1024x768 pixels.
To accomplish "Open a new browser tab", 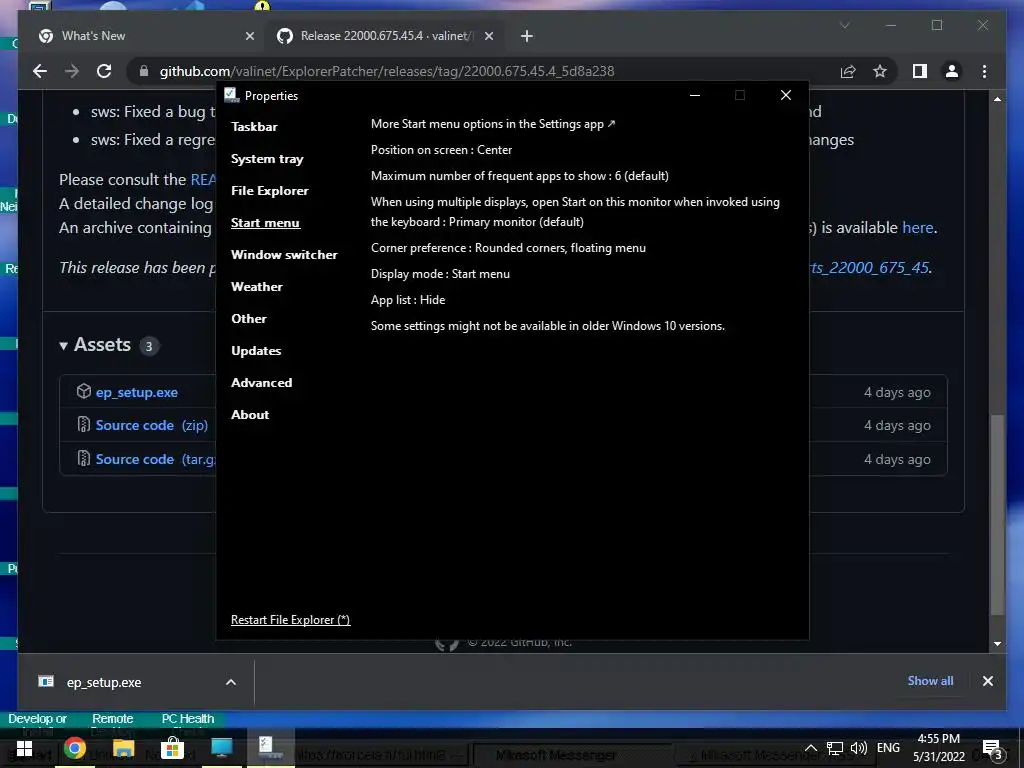I will pyautogui.click(x=527, y=37).
